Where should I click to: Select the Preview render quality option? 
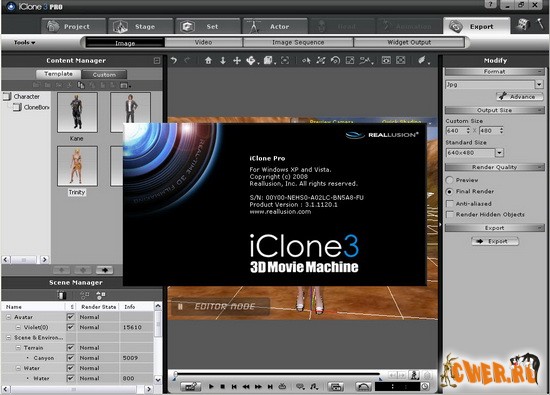coord(449,180)
